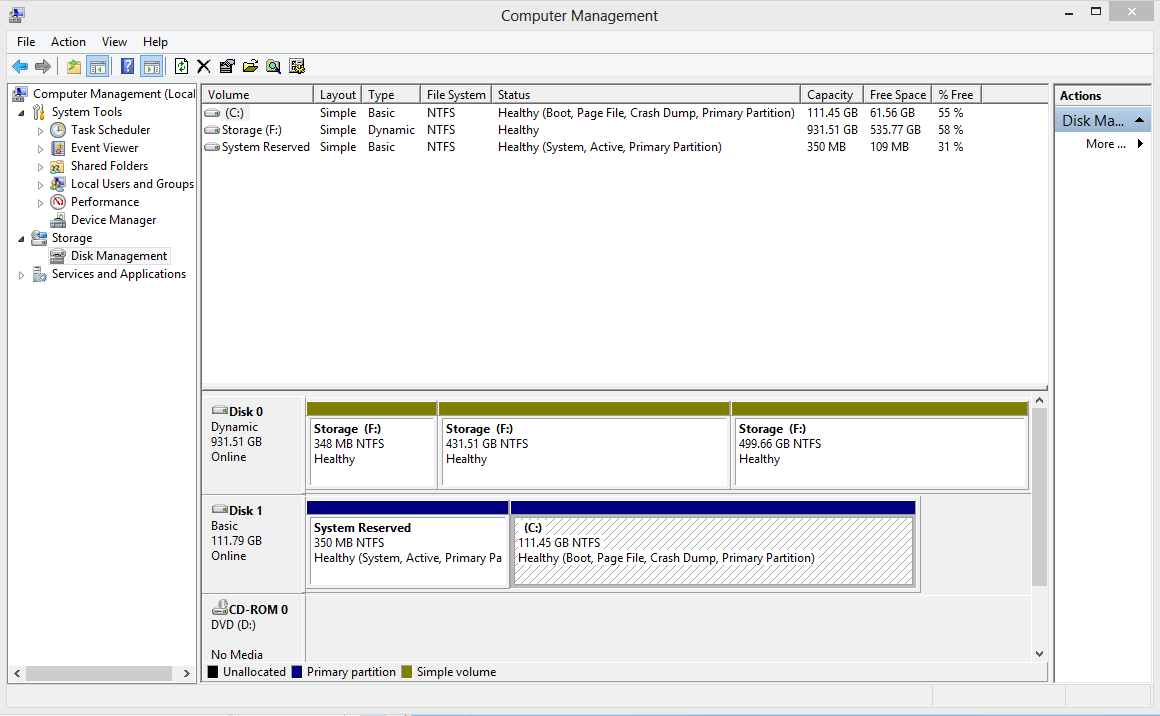The height and width of the screenshot is (716, 1160).
Task: Click the Refresh toolbar icon
Action: coord(181,66)
